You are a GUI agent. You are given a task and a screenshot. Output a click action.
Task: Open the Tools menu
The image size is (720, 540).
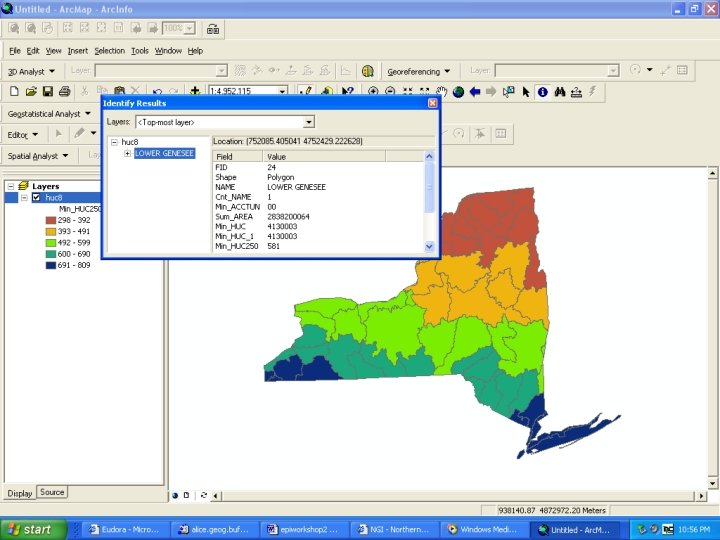140,51
